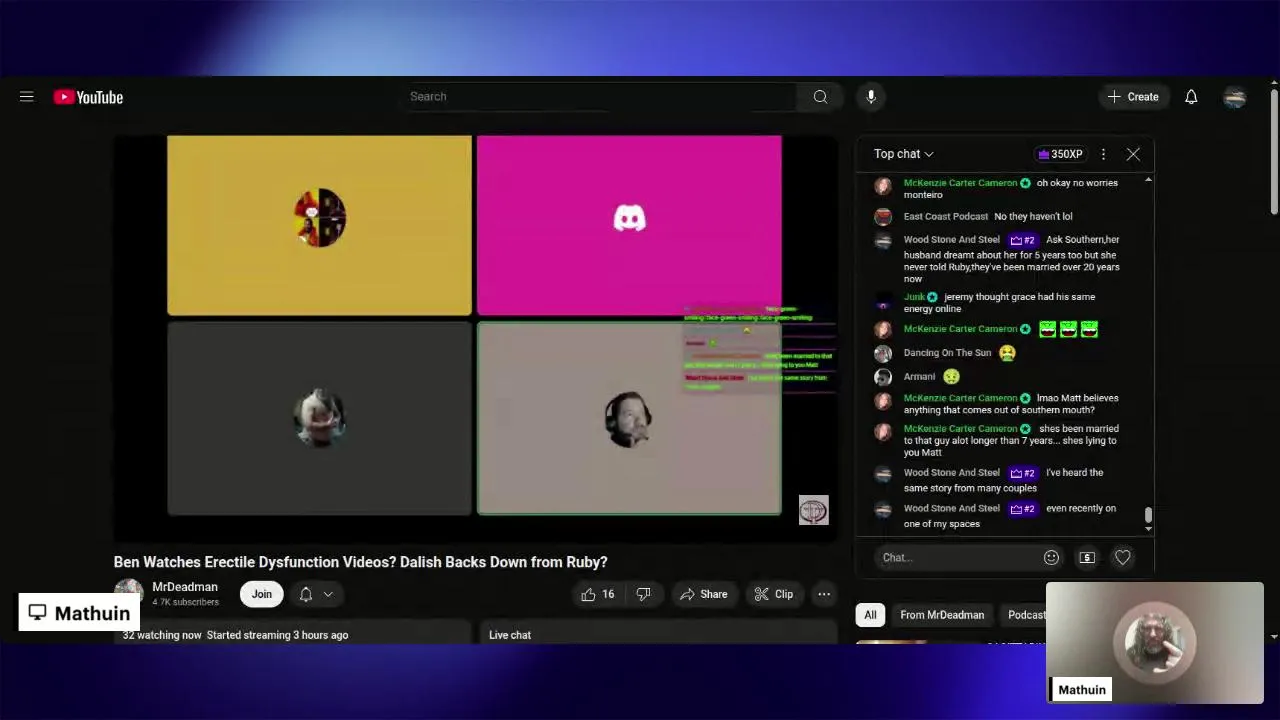Viewport: 1280px width, 720px height.
Task: Send a Super Chat via dollar icon
Action: pos(1087,558)
